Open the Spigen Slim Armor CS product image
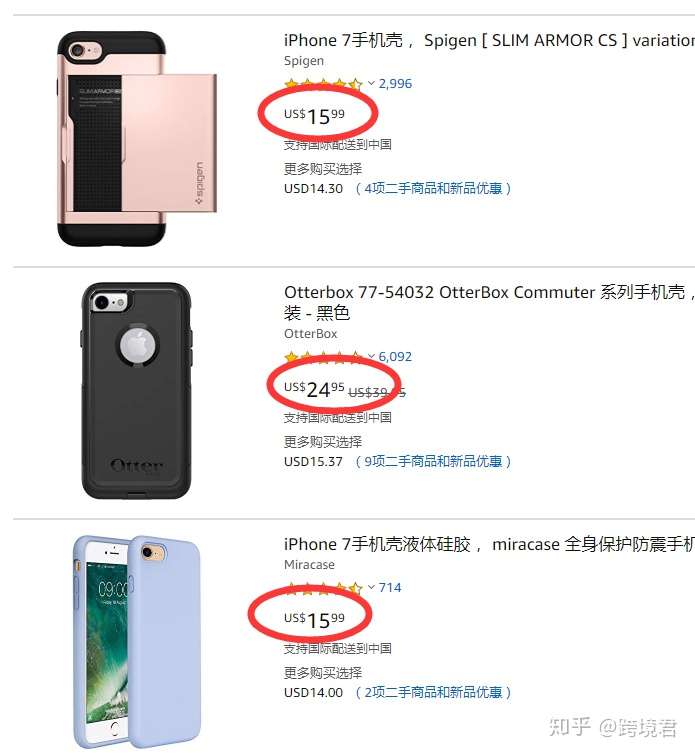The height and width of the screenshot is (755, 695). pos(137,139)
